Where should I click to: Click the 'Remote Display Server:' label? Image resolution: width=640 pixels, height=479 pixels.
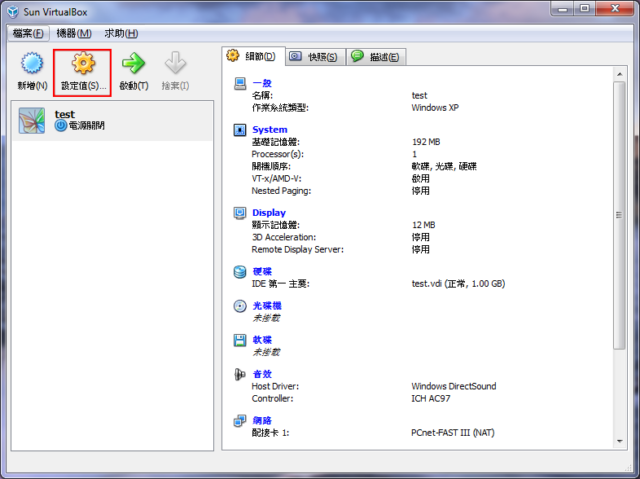[298, 250]
